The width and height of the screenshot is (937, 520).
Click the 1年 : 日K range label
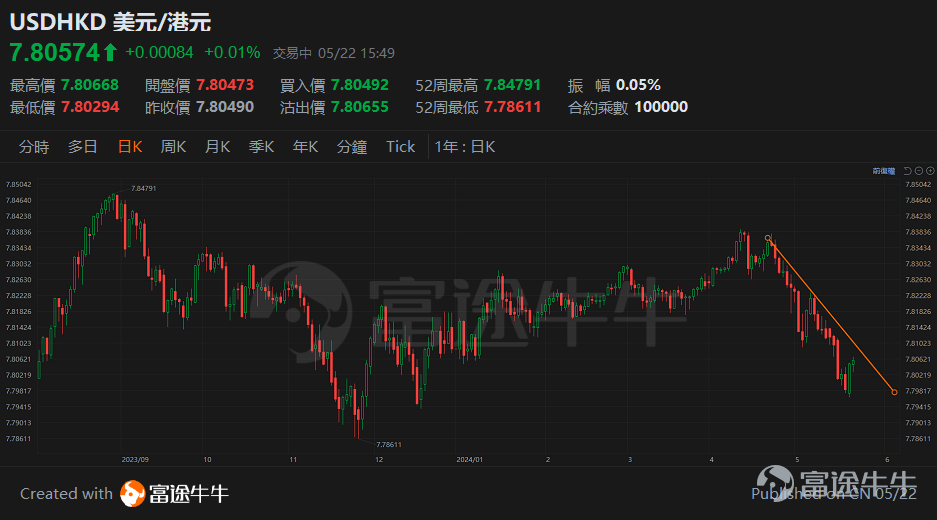coord(465,146)
